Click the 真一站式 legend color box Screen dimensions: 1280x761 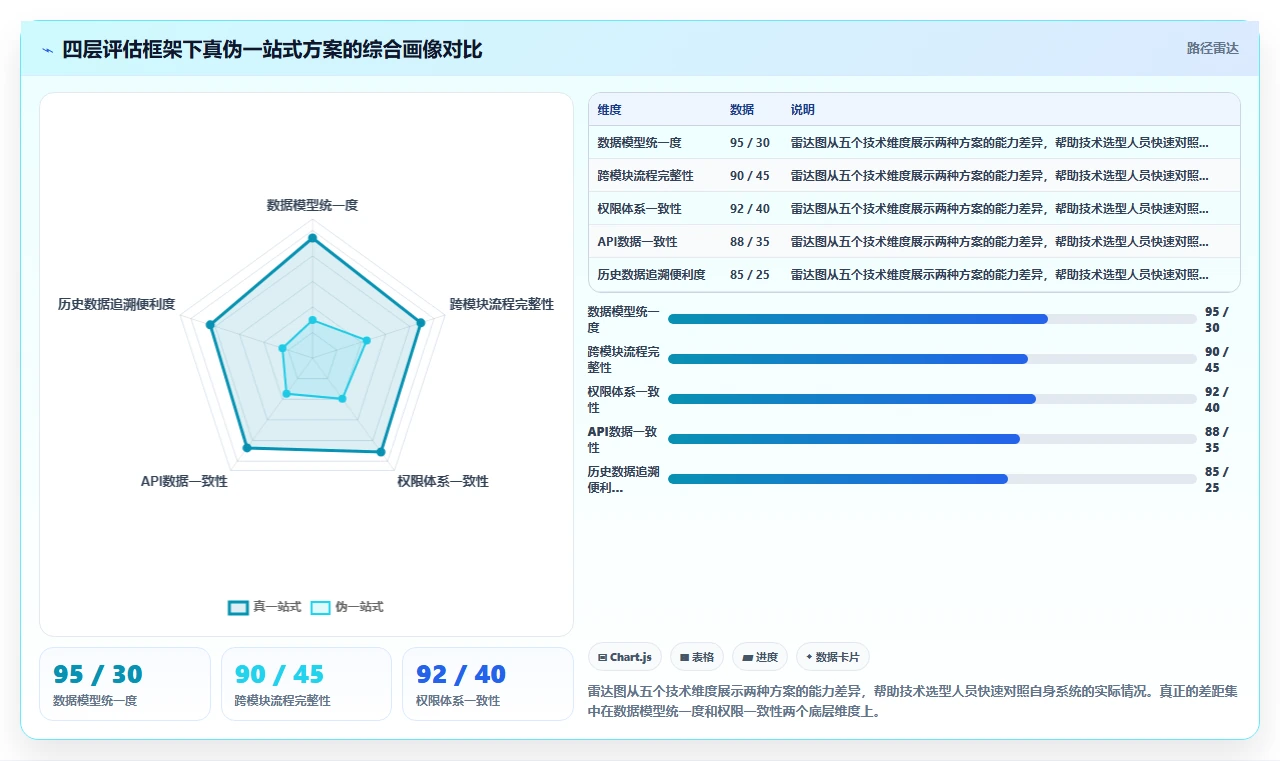tap(238, 607)
